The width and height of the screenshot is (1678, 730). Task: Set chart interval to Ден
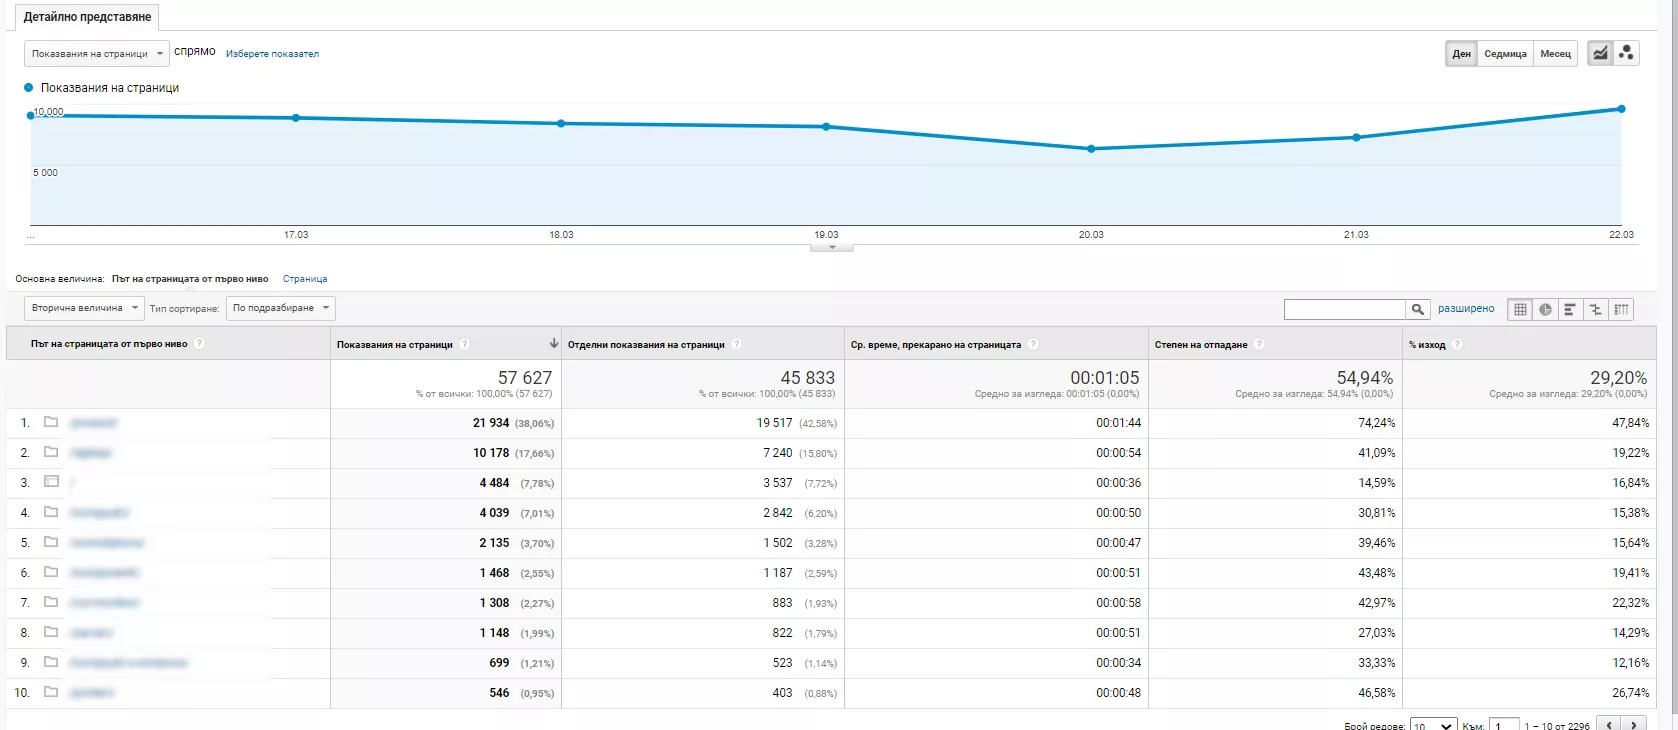click(1462, 54)
